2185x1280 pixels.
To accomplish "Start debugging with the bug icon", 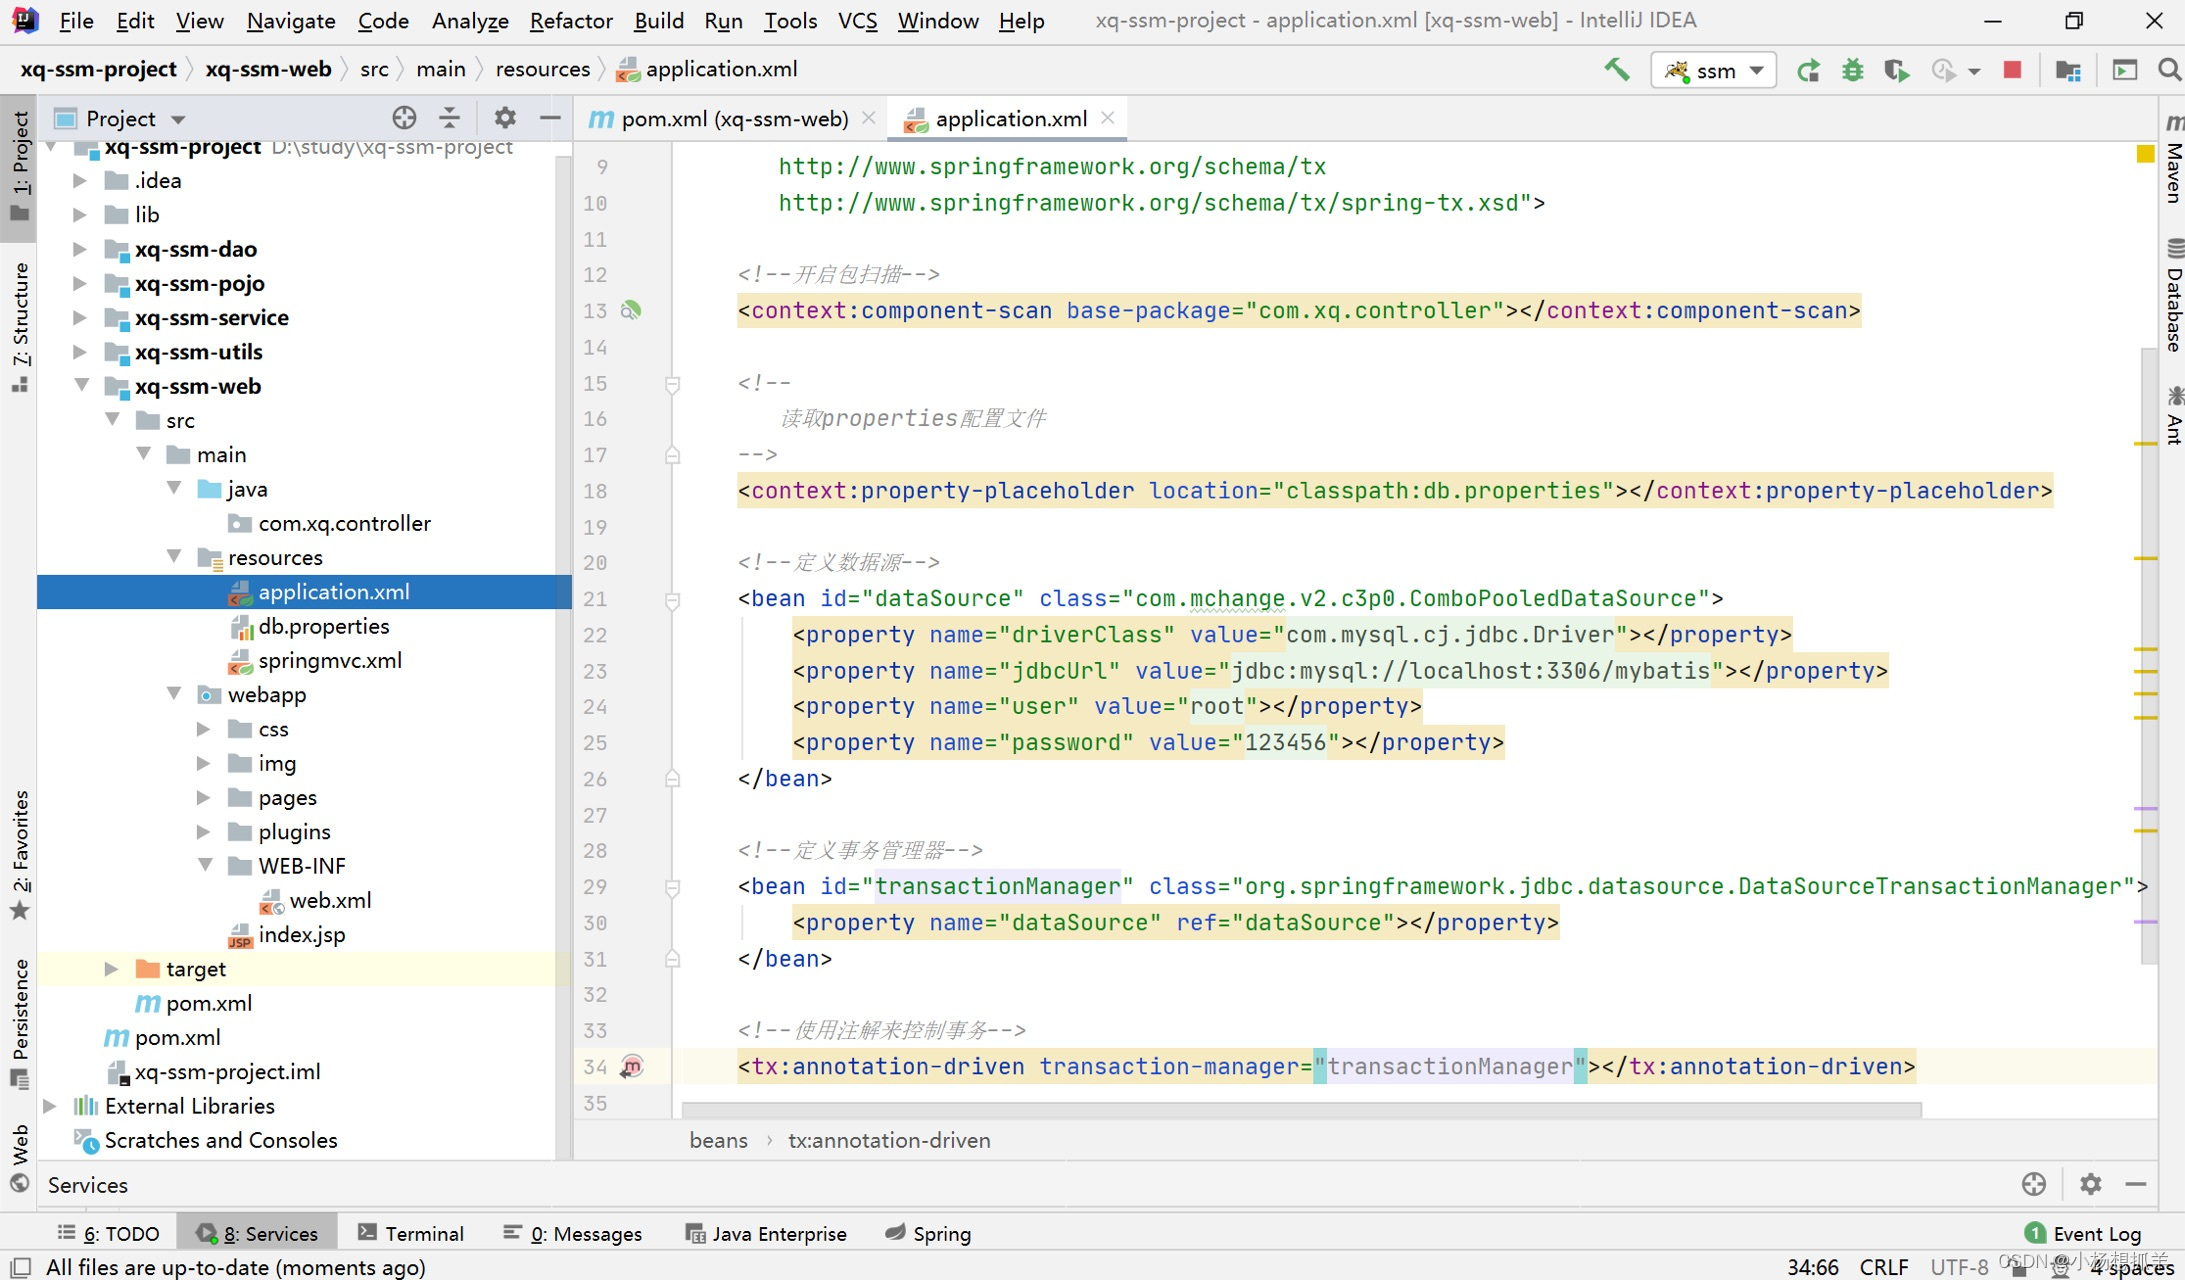I will (1852, 70).
